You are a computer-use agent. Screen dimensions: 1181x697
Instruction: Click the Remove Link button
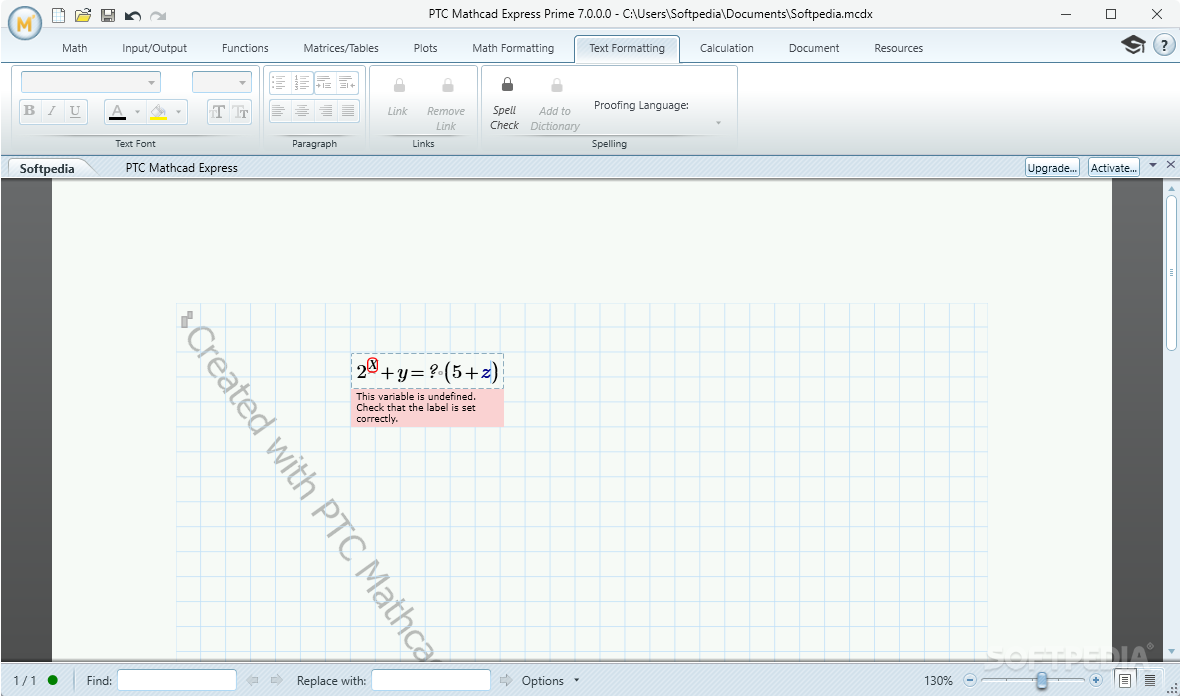(x=446, y=104)
